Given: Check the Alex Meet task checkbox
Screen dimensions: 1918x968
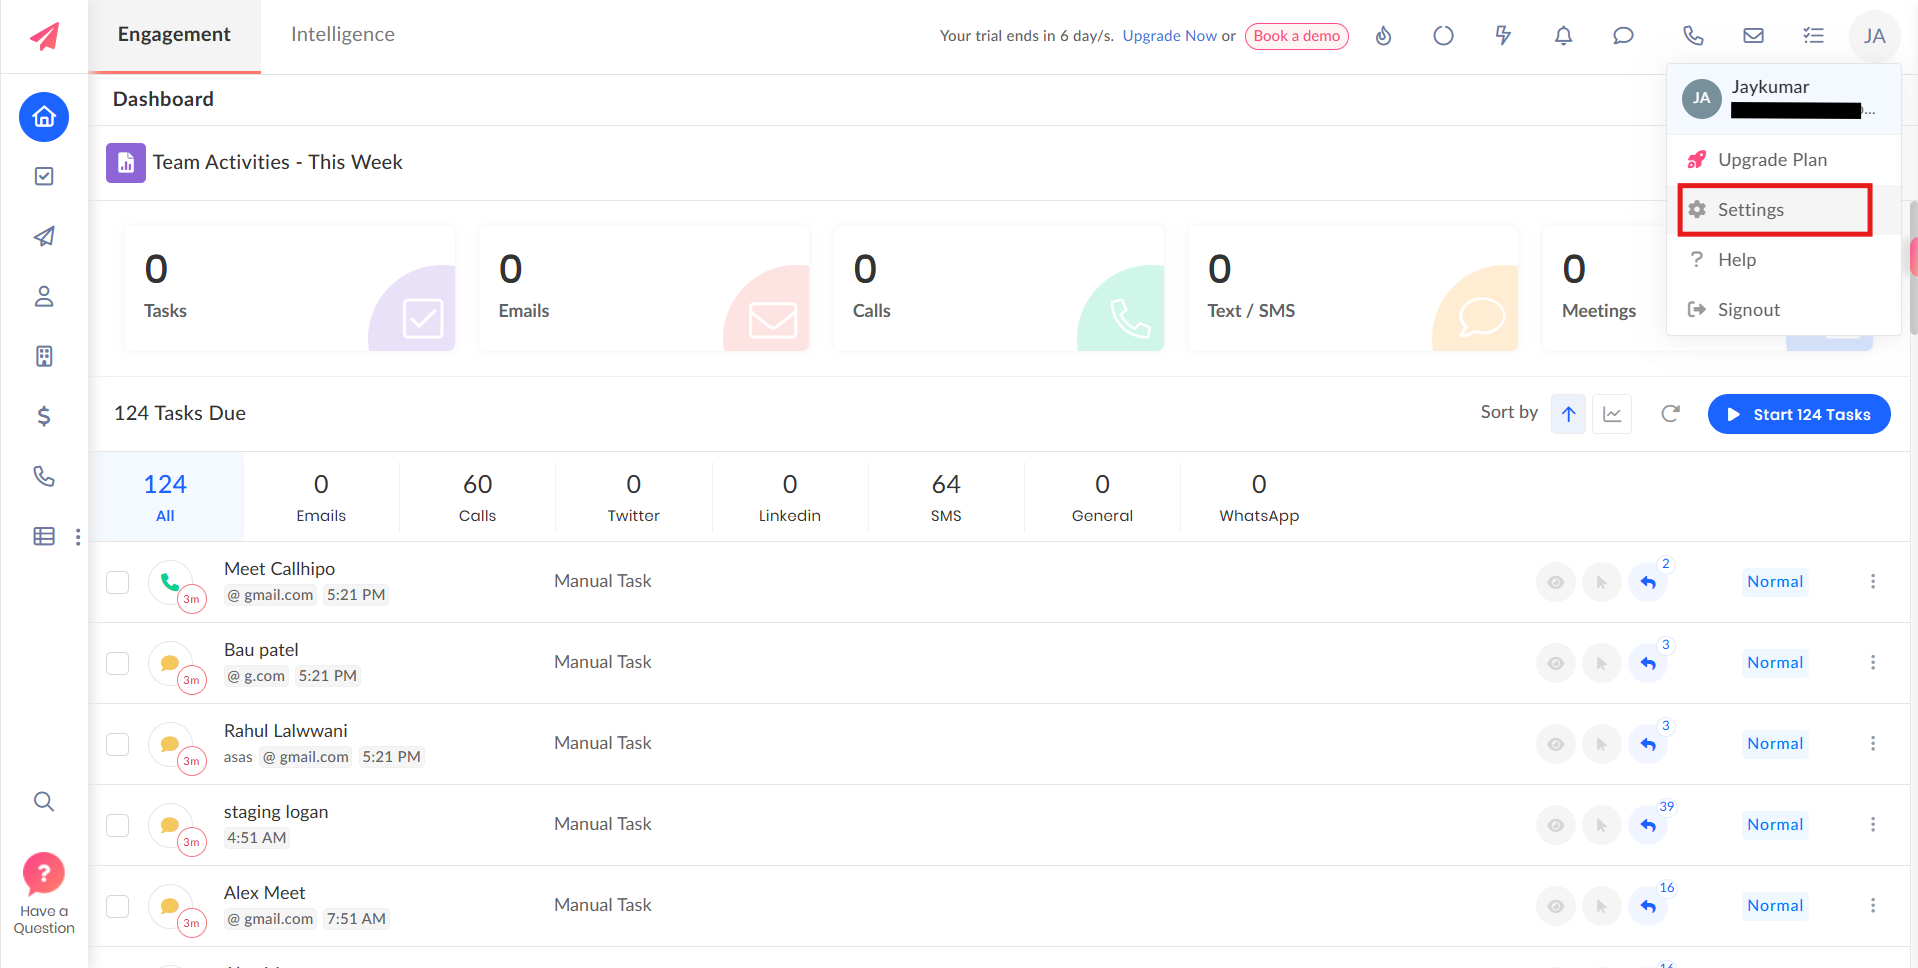Looking at the screenshot, I should click(x=118, y=906).
